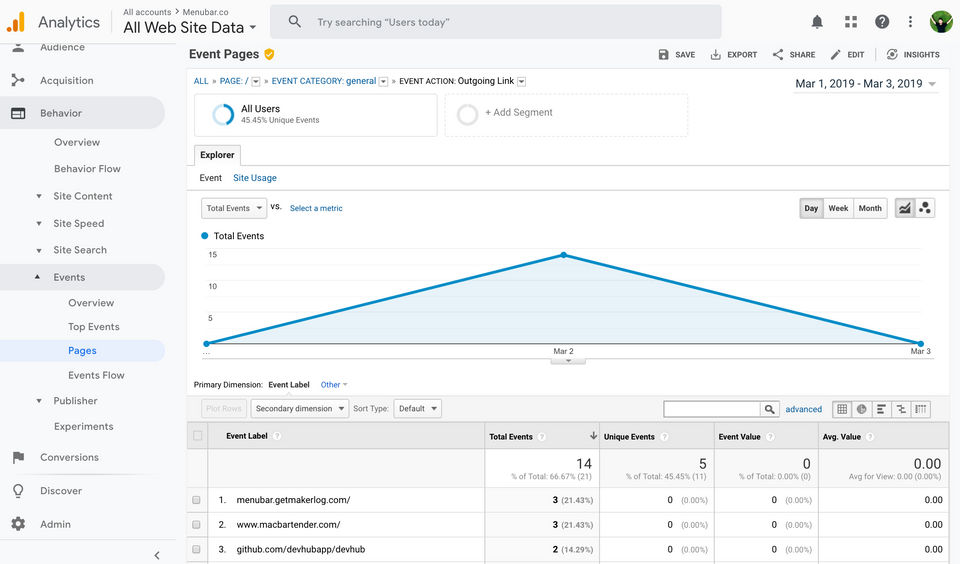
Task: Click the search magnifier button in table filter
Action: (769, 409)
